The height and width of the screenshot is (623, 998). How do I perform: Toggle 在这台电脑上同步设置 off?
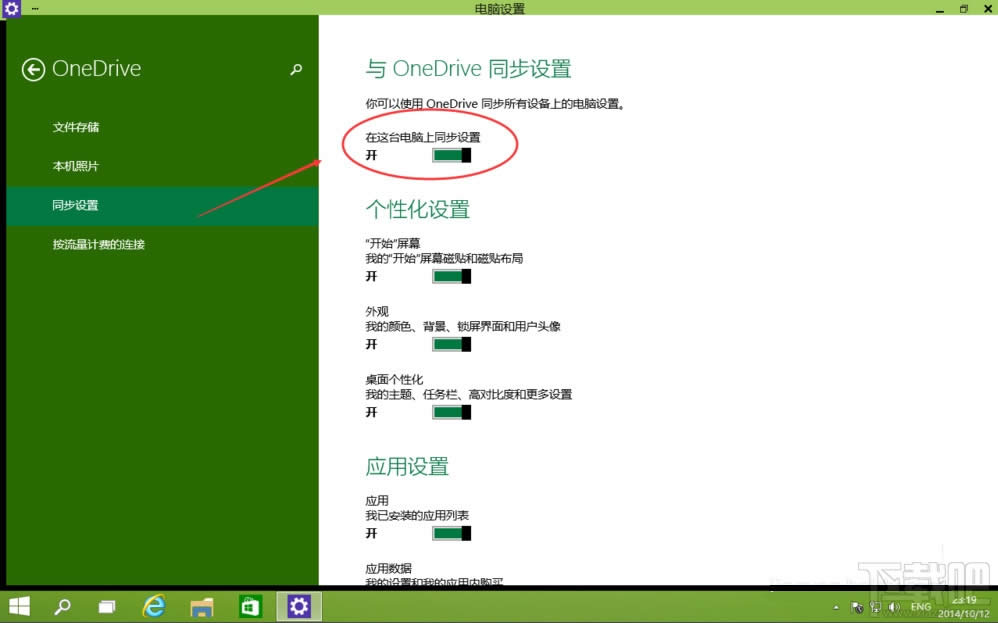(449, 156)
